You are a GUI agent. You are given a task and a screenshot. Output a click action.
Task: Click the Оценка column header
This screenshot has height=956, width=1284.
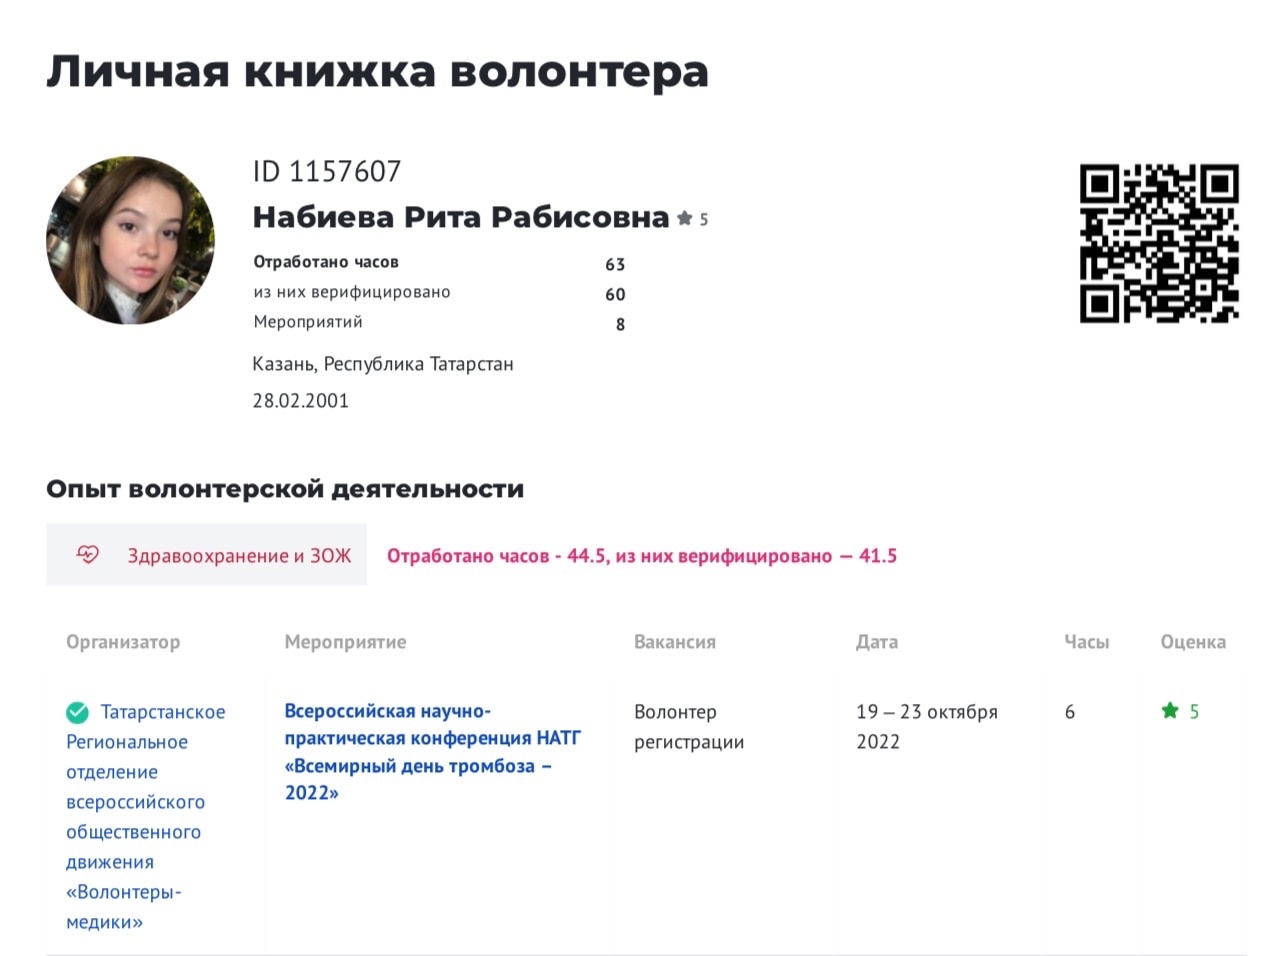1192,642
